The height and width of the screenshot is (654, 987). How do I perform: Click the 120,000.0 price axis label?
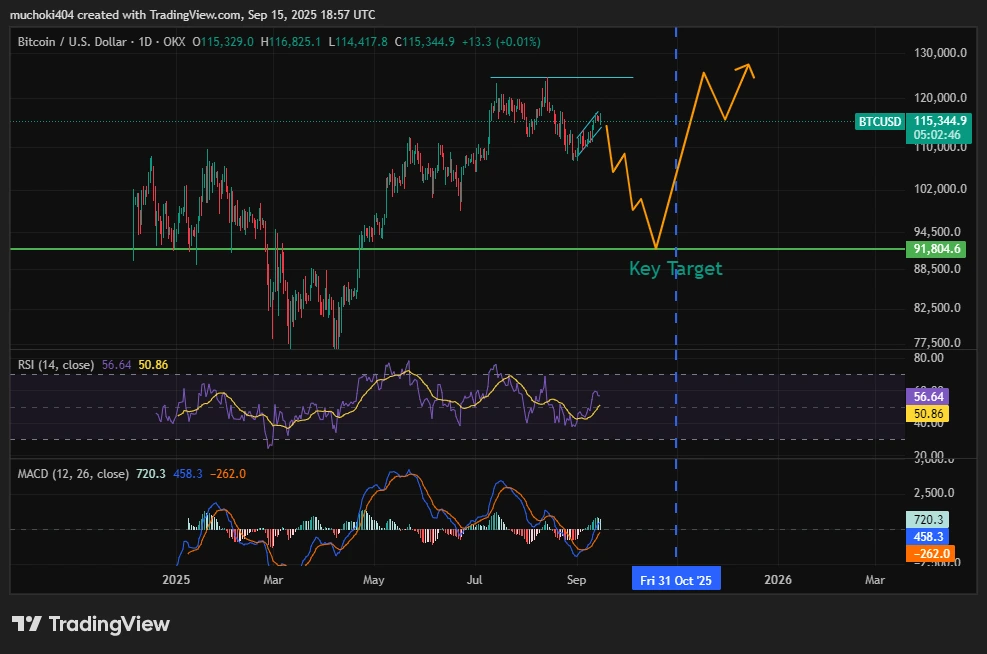pos(940,98)
